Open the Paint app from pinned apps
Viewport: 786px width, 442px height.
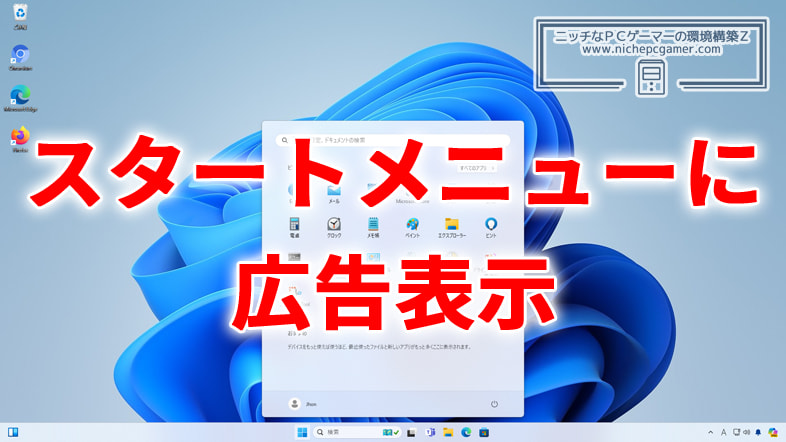tap(412, 225)
